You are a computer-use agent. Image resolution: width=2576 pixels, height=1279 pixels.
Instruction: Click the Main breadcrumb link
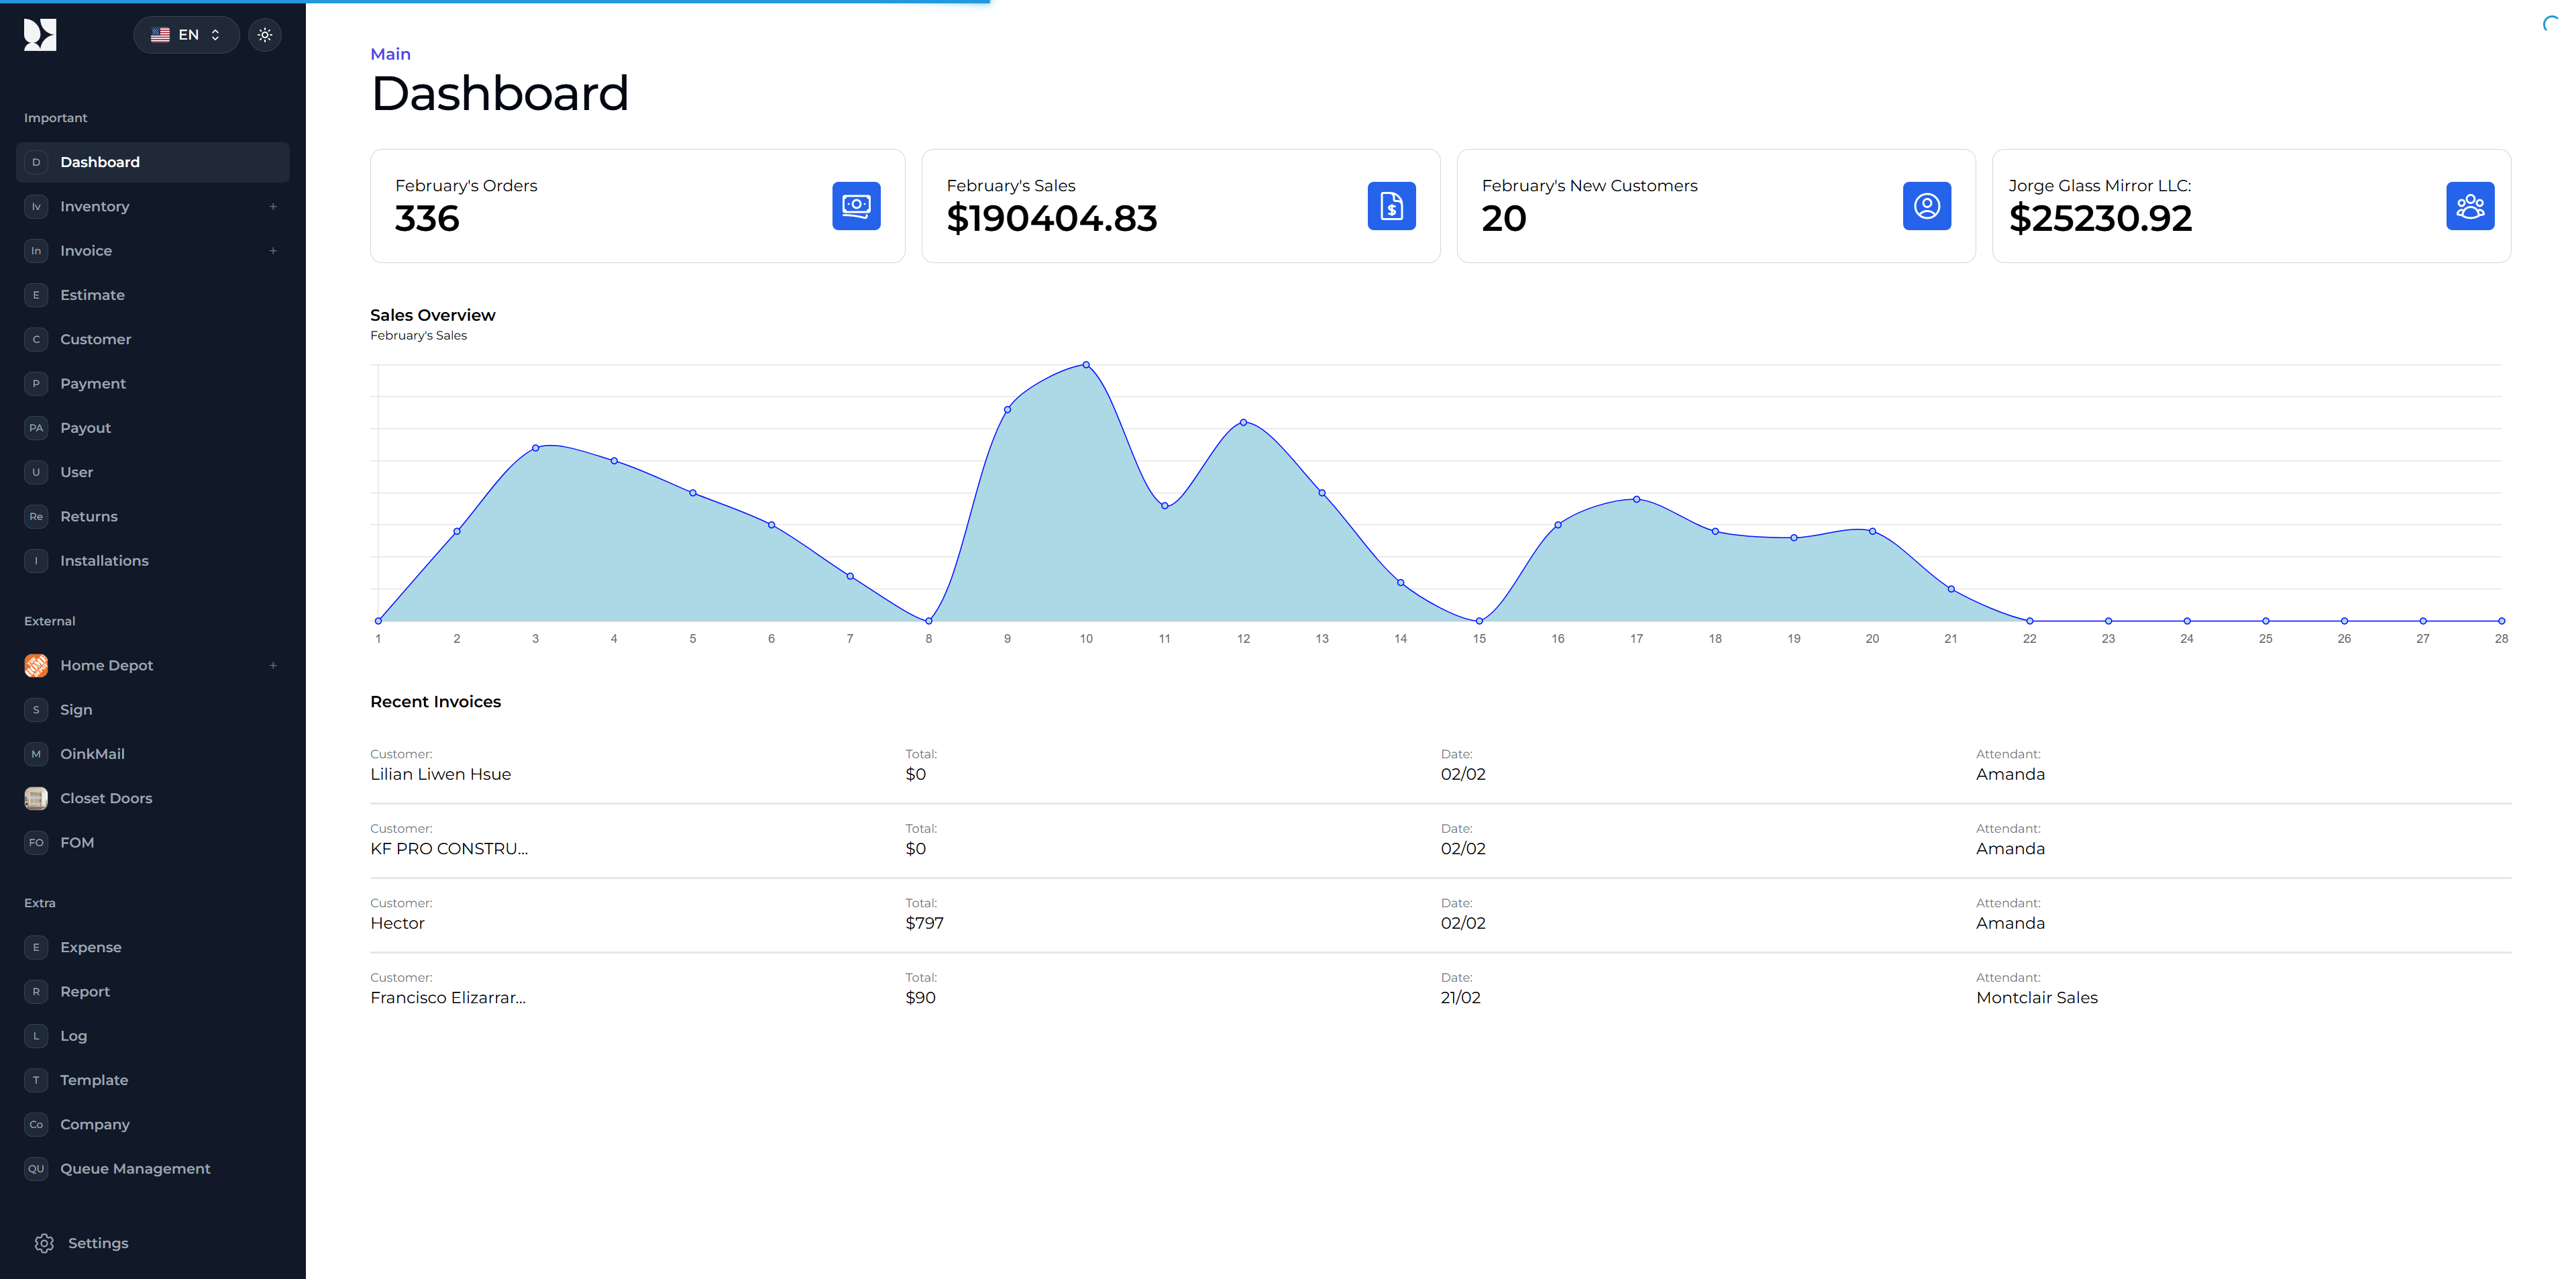390,54
